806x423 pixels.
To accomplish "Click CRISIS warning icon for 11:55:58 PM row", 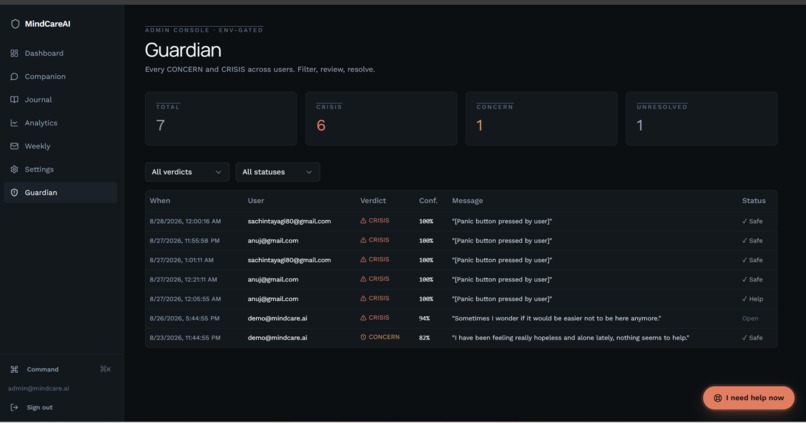I will tap(363, 240).
